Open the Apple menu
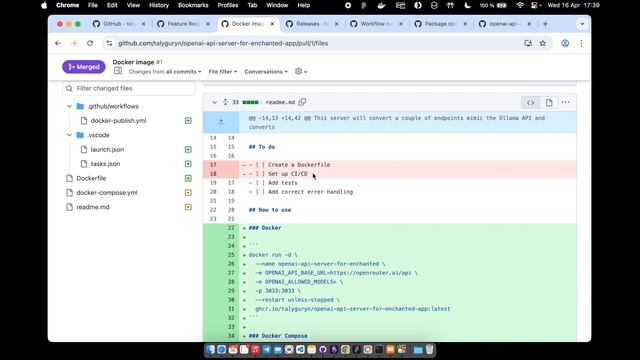Image resolution: width=640 pixels, height=360 pixels. 44,5
